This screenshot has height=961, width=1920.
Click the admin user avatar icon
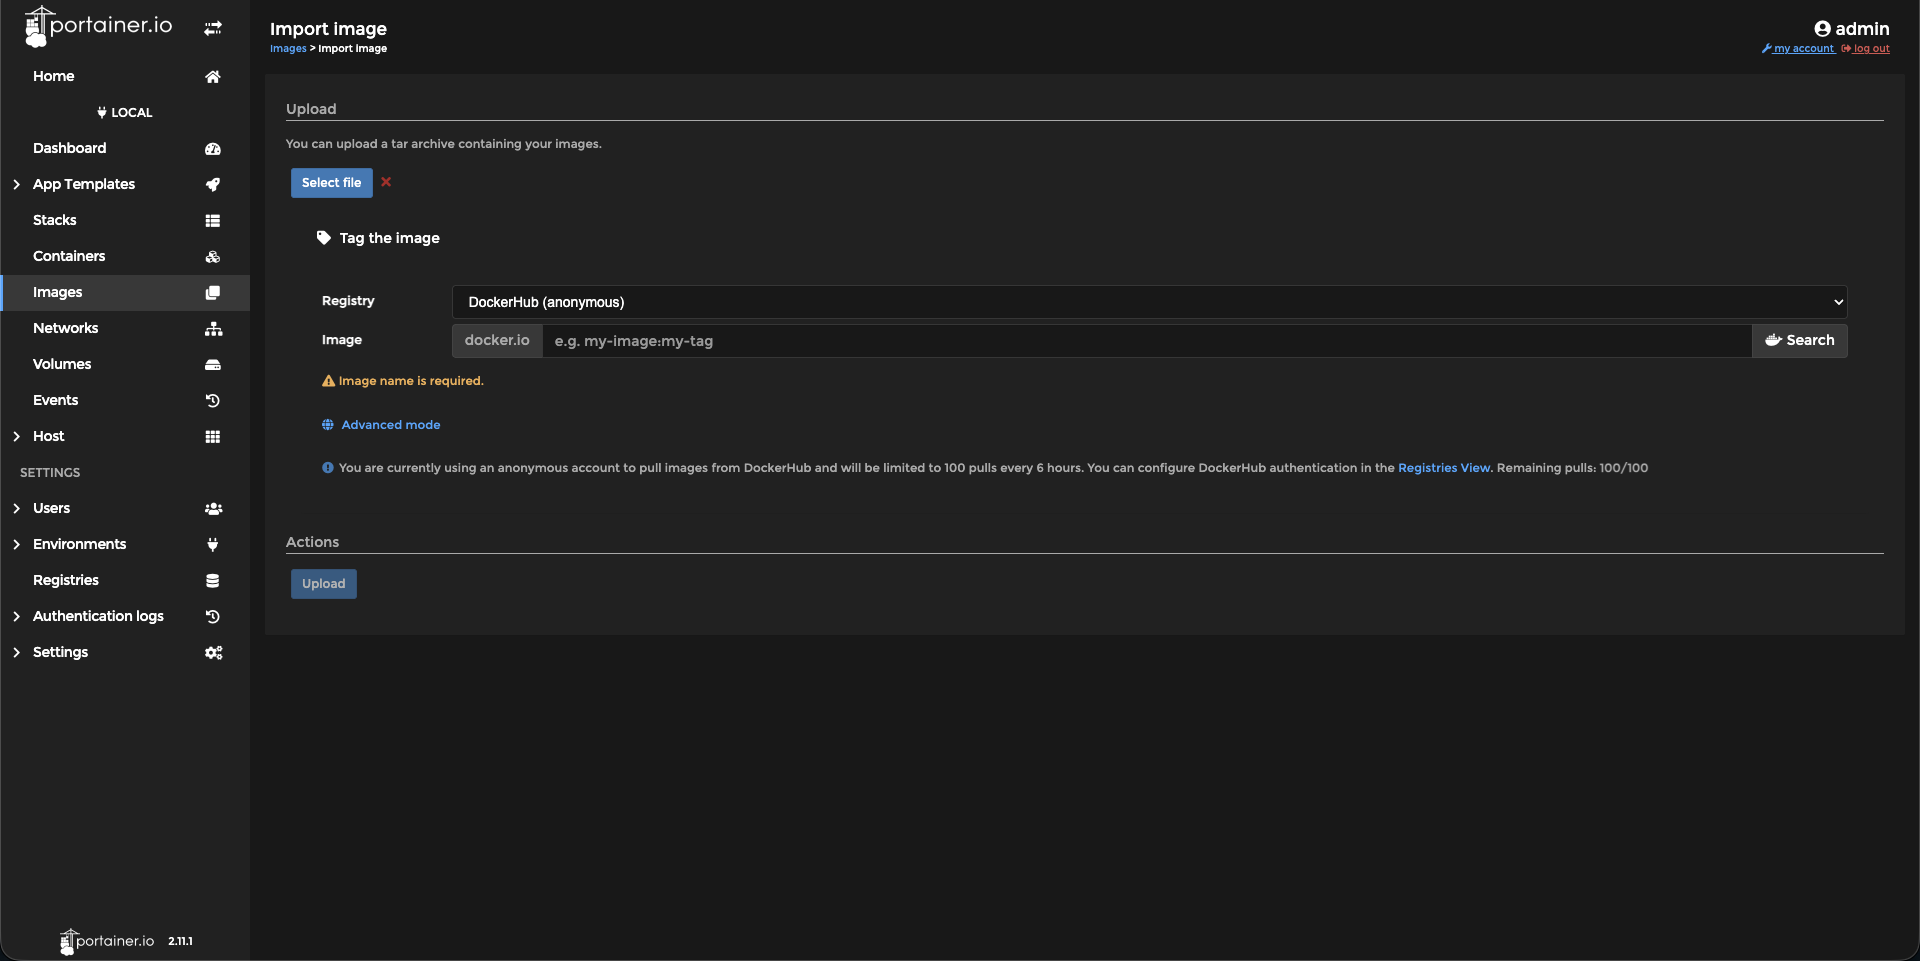1822,29
